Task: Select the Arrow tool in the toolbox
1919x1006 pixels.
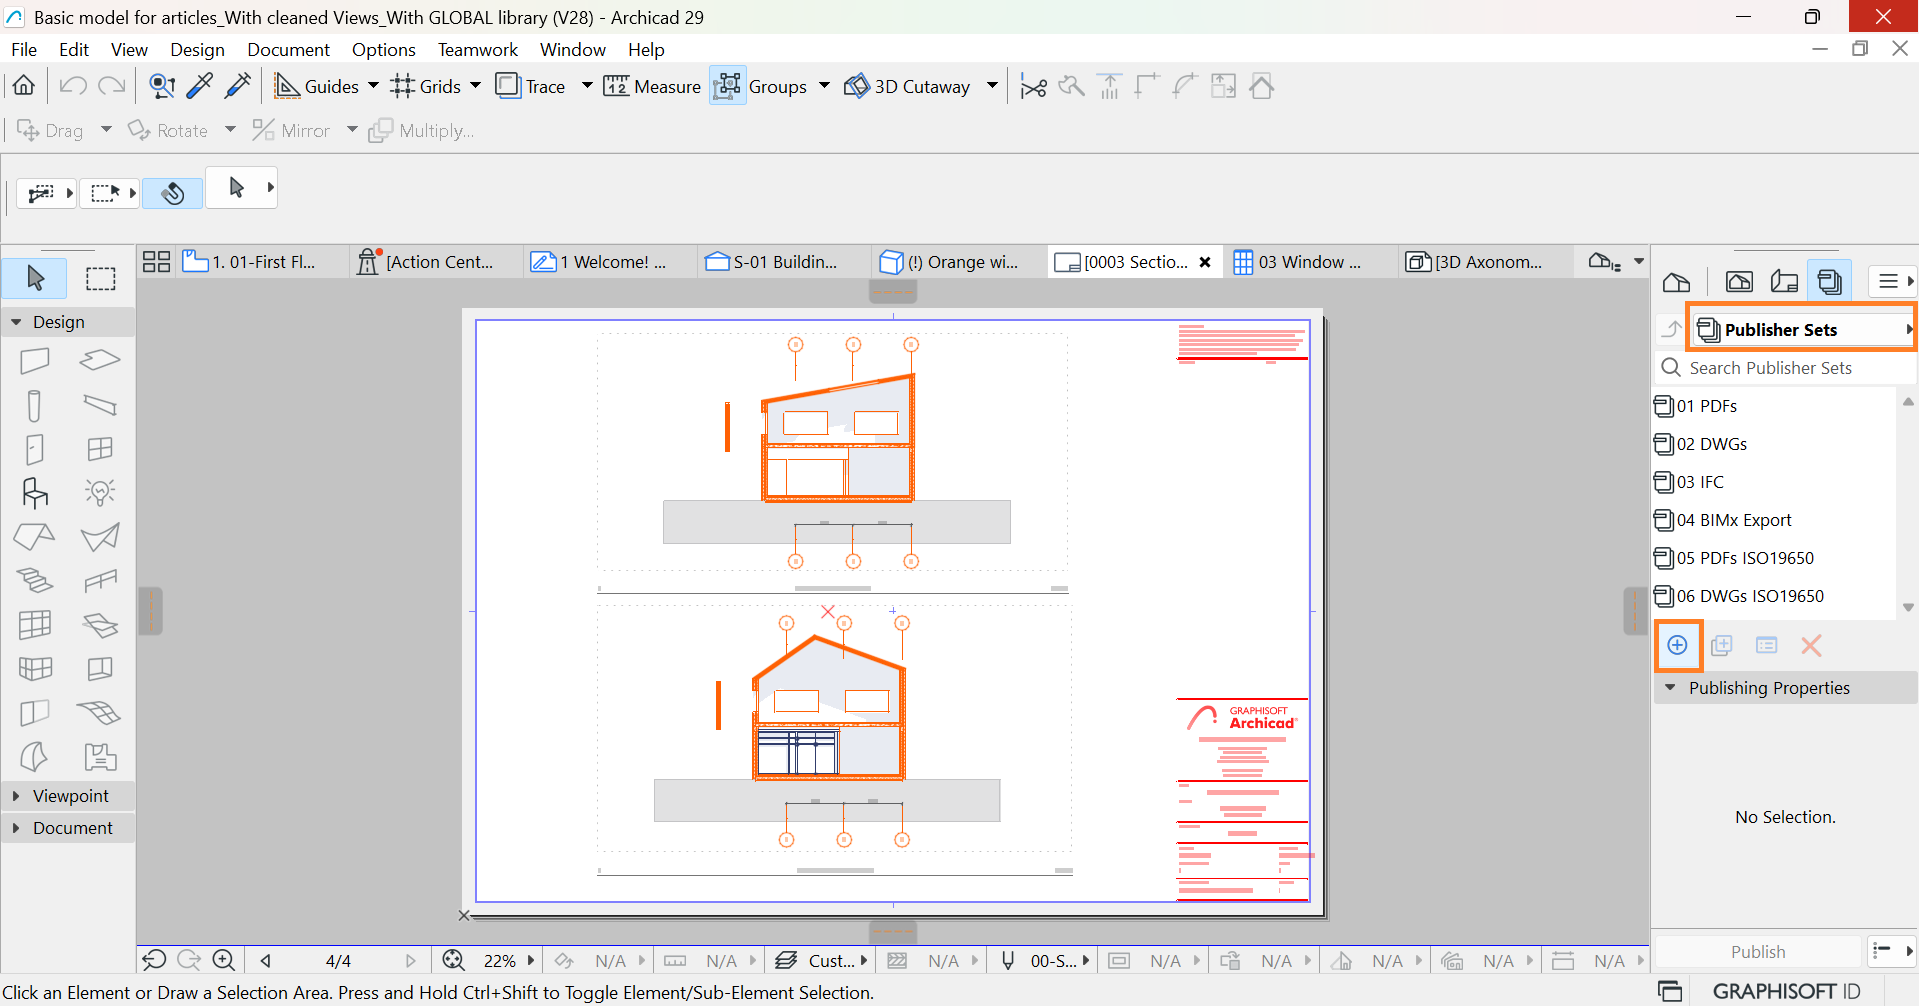Action: coord(36,278)
